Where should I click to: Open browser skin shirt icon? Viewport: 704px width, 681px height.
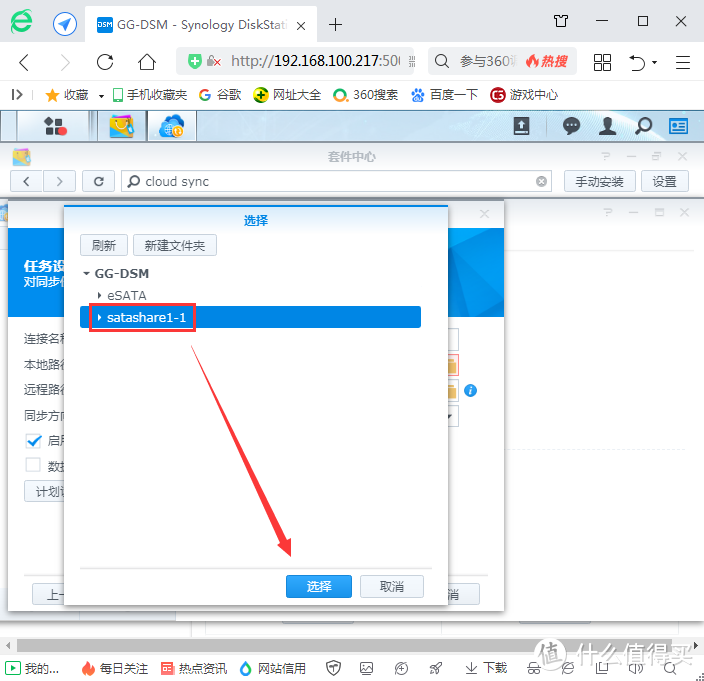point(561,21)
